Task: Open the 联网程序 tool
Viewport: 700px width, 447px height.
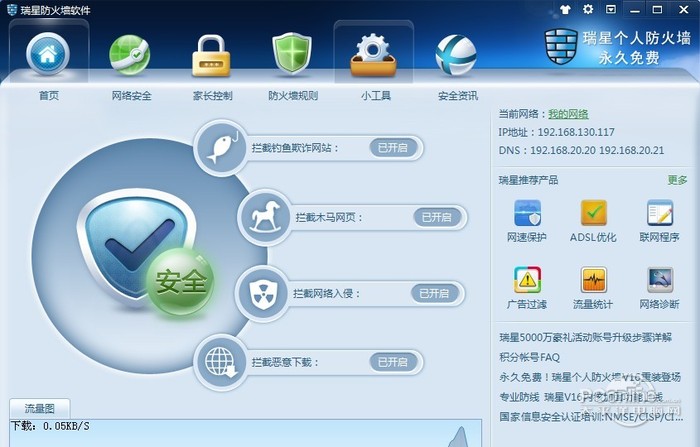Action: (x=660, y=213)
